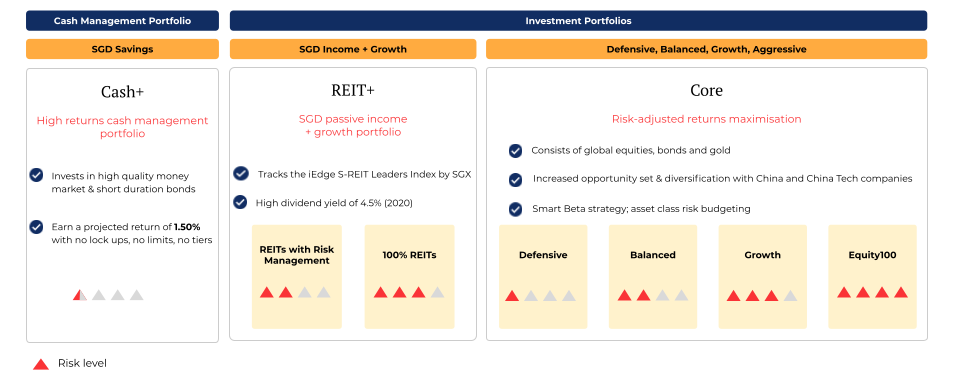Click checkmark beside global equities, bonds and gold
Image resolution: width=960 pixels, height=387 pixels.
(x=516, y=150)
